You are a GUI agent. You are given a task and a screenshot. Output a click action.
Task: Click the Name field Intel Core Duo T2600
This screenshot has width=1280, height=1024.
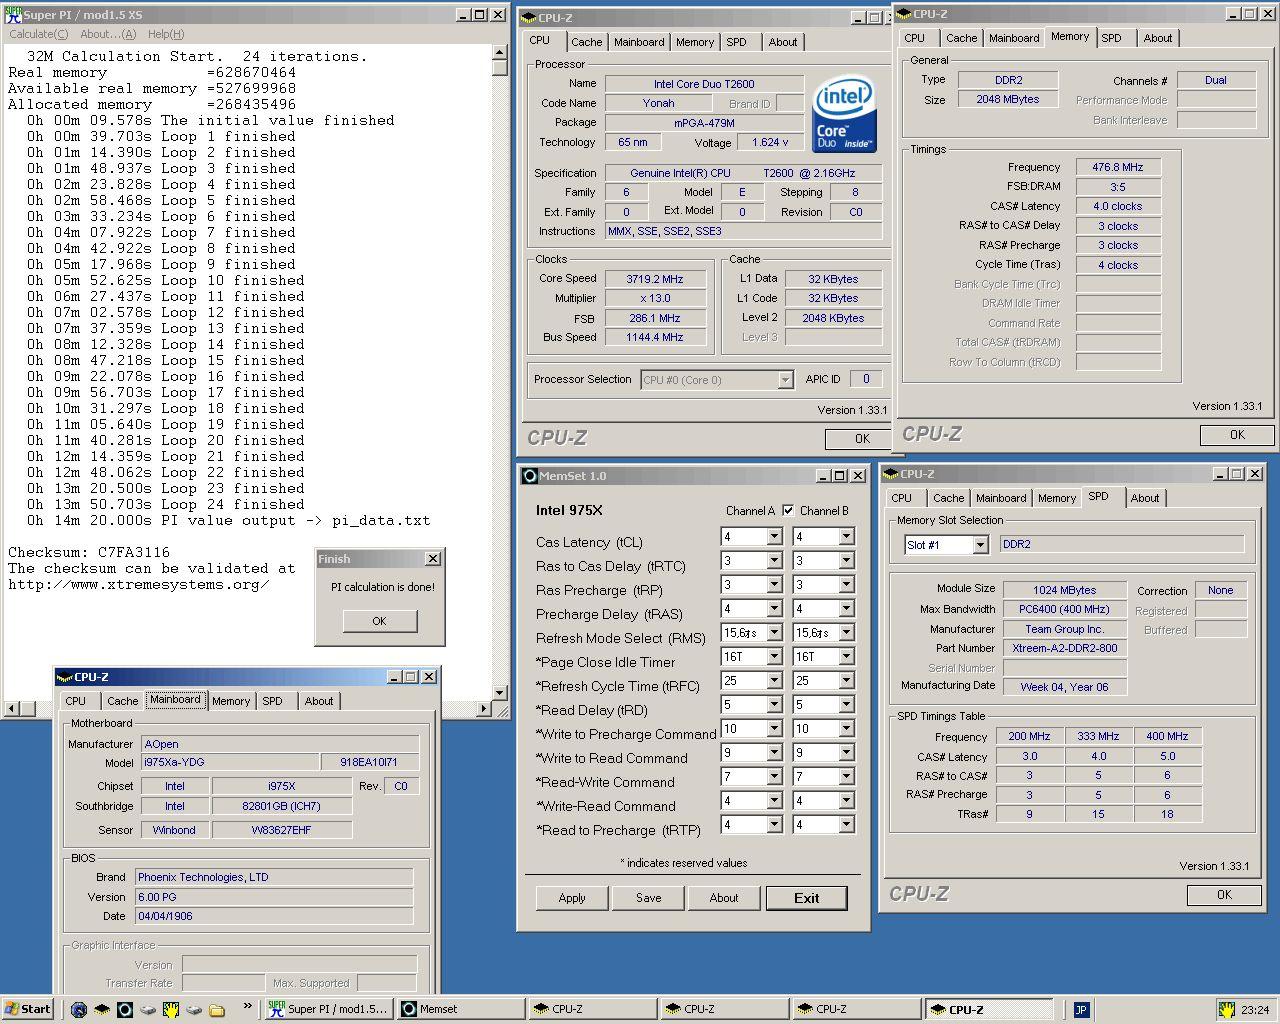(704, 84)
